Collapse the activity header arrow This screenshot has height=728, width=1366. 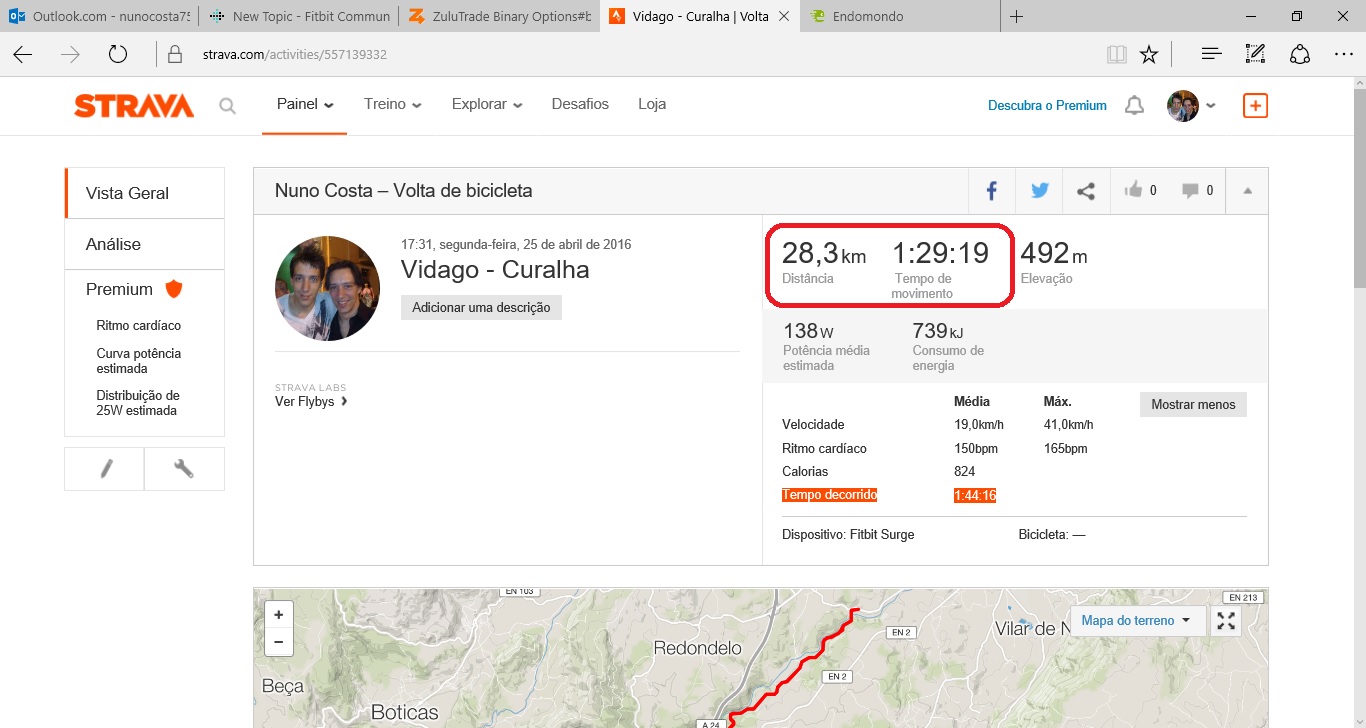(x=1247, y=191)
